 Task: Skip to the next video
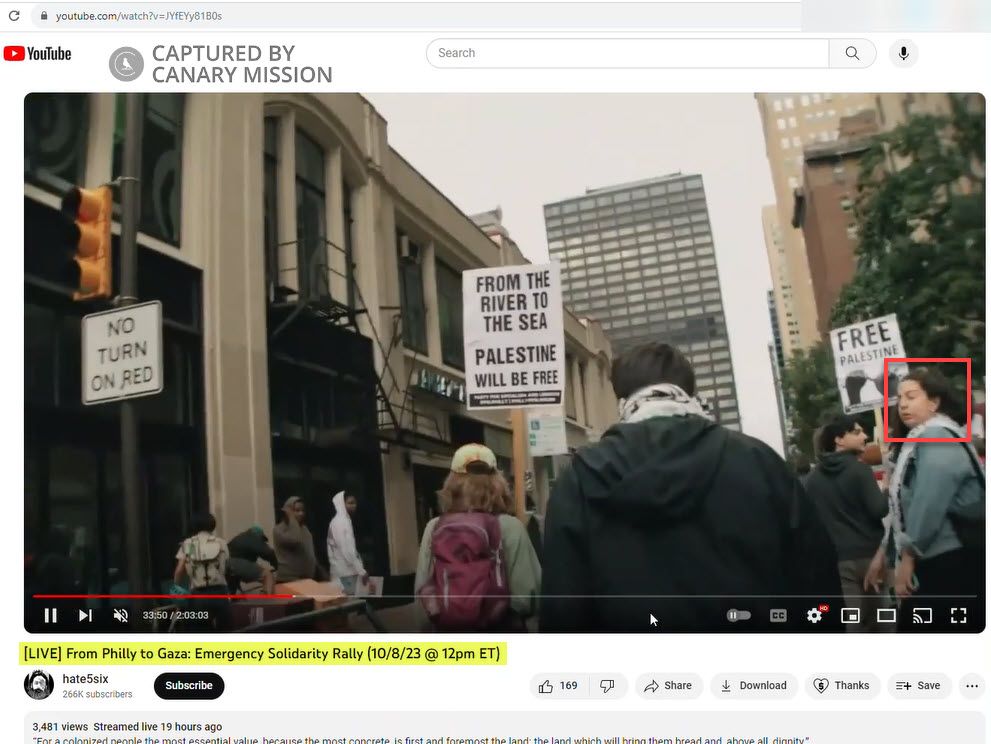pyautogui.click(x=85, y=615)
